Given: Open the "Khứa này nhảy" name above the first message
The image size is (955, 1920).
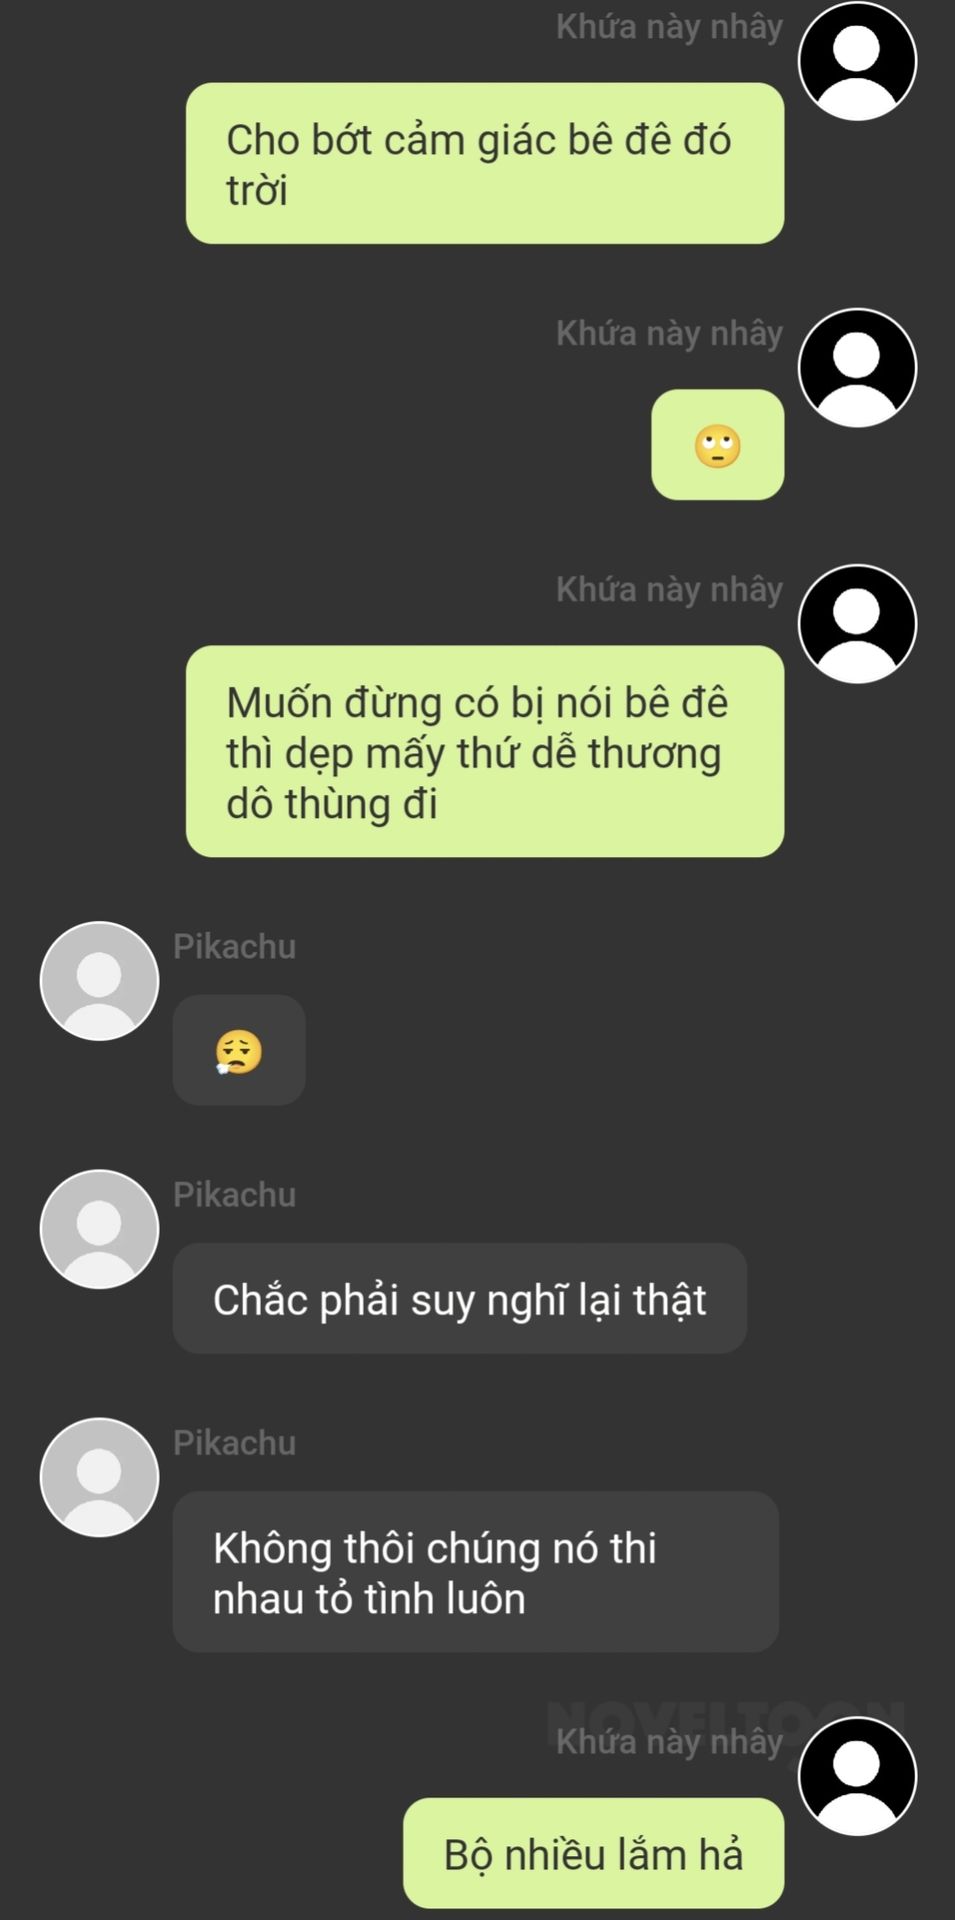Looking at the screenshot, I should [669, 27].
